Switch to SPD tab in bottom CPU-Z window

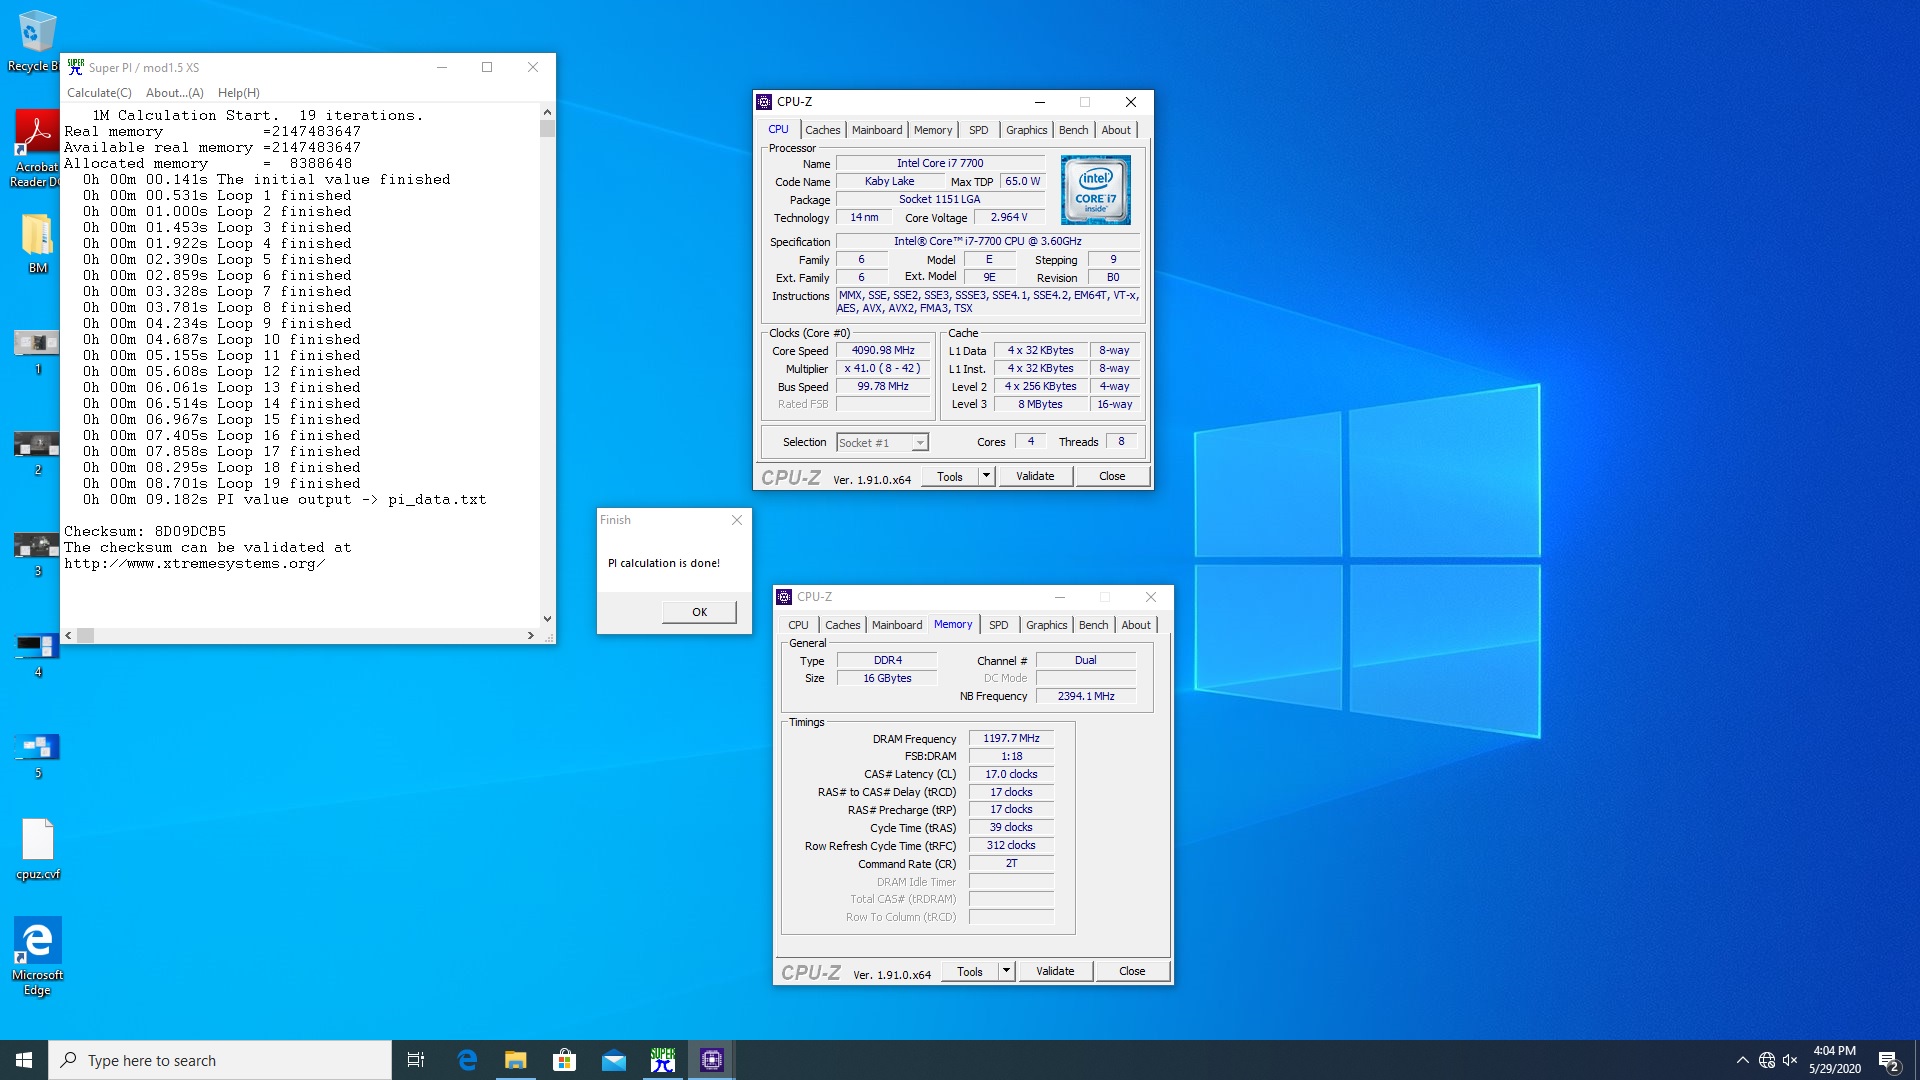[x=999, y=625]
